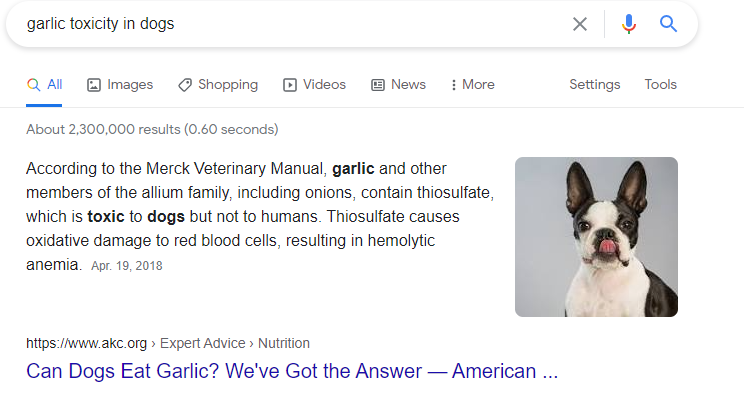Click the Images tab picture icon
The image size is (744, 398).
94,85
